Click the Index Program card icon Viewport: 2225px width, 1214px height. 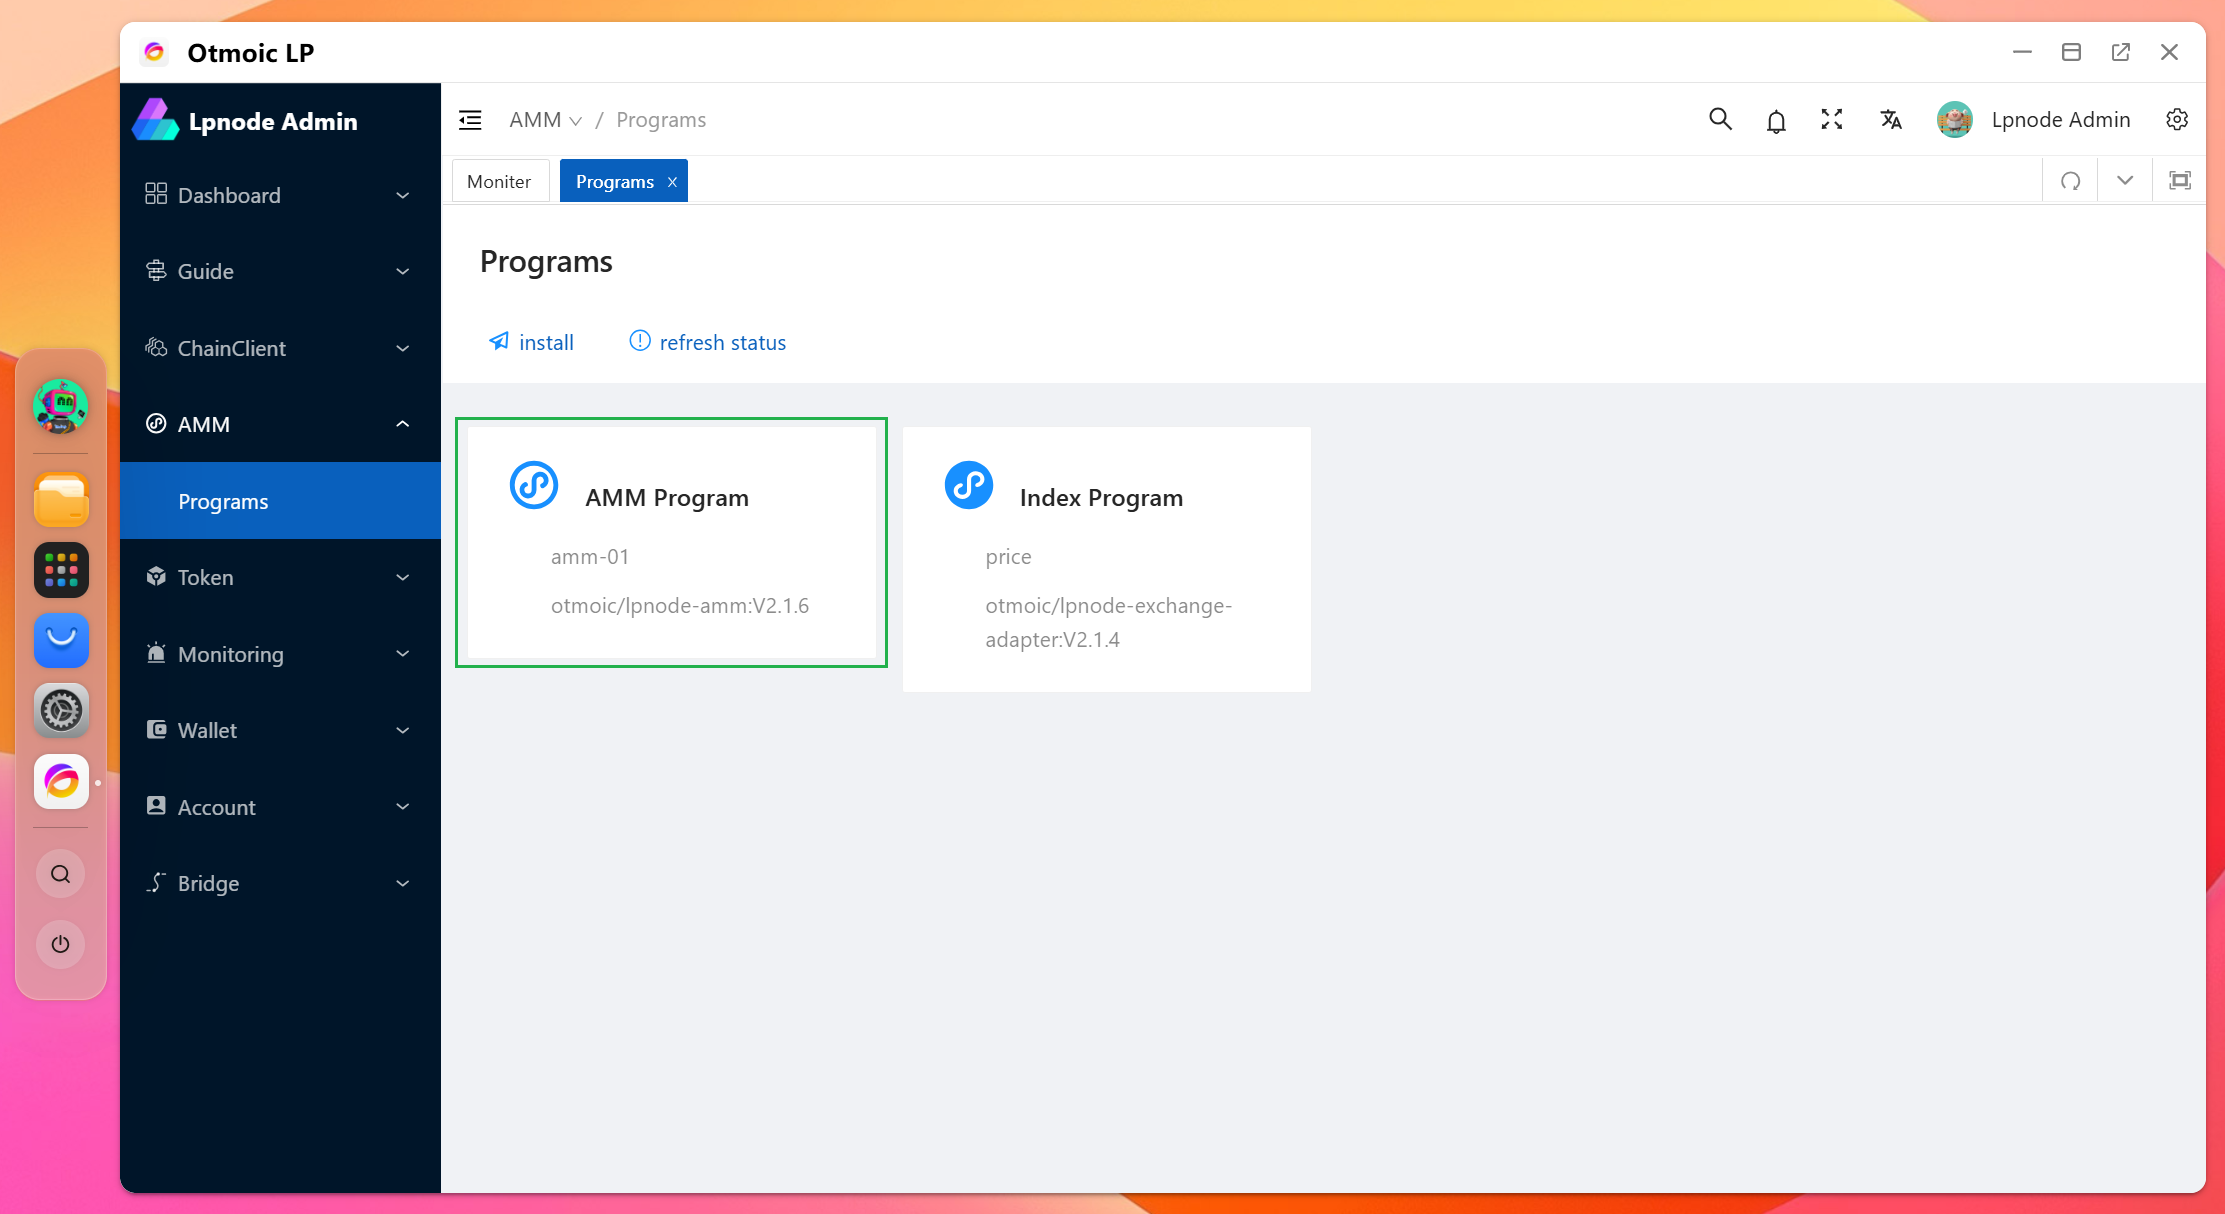968,485
